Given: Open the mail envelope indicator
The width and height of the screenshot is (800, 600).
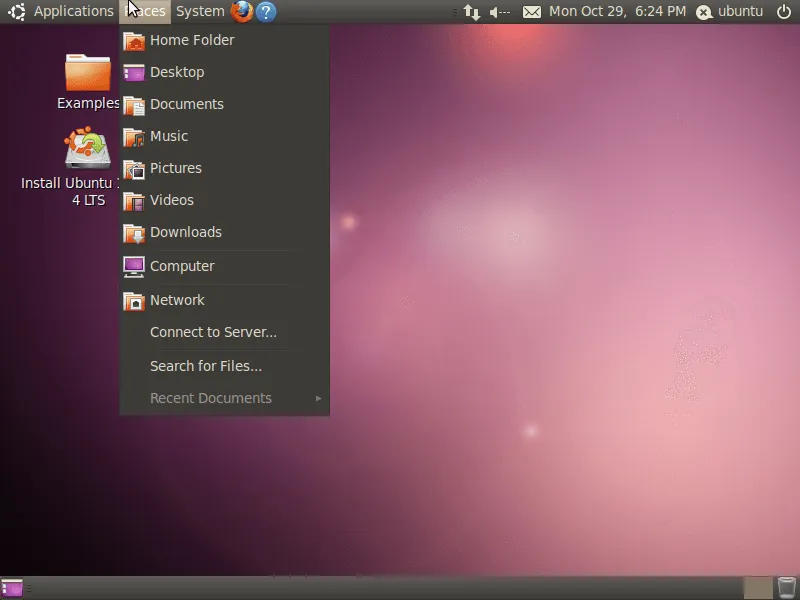Looking at the screenshot, I should (532, 12).
